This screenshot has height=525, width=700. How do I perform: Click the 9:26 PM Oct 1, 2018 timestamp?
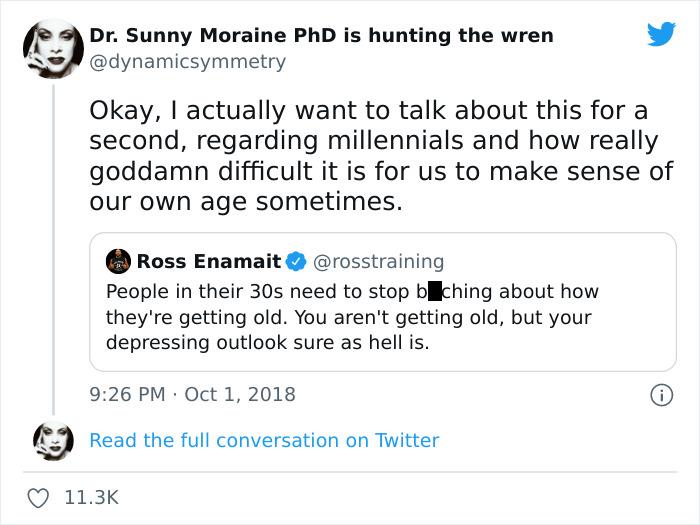click(x=193, y=394)
